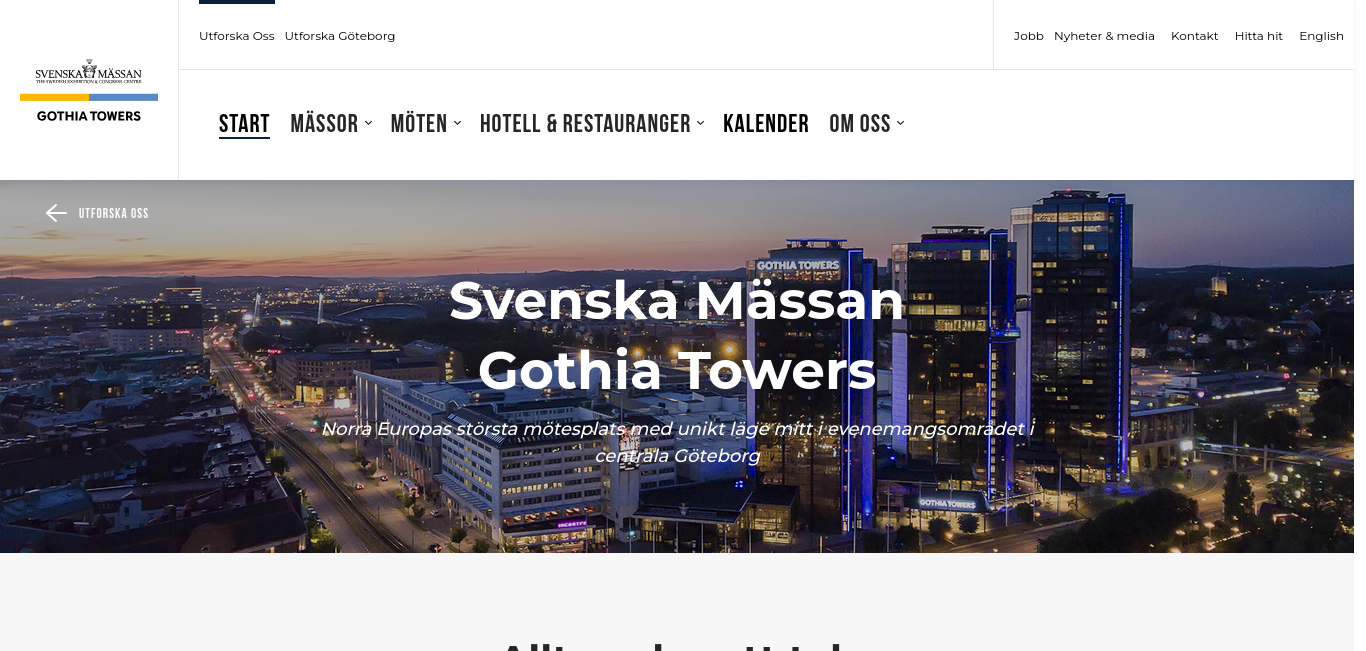Image resolution: width=1366 pixels, height=651 pixels.
Task: Expand the Om Oss menu chevron
Action: click(900, 123)
